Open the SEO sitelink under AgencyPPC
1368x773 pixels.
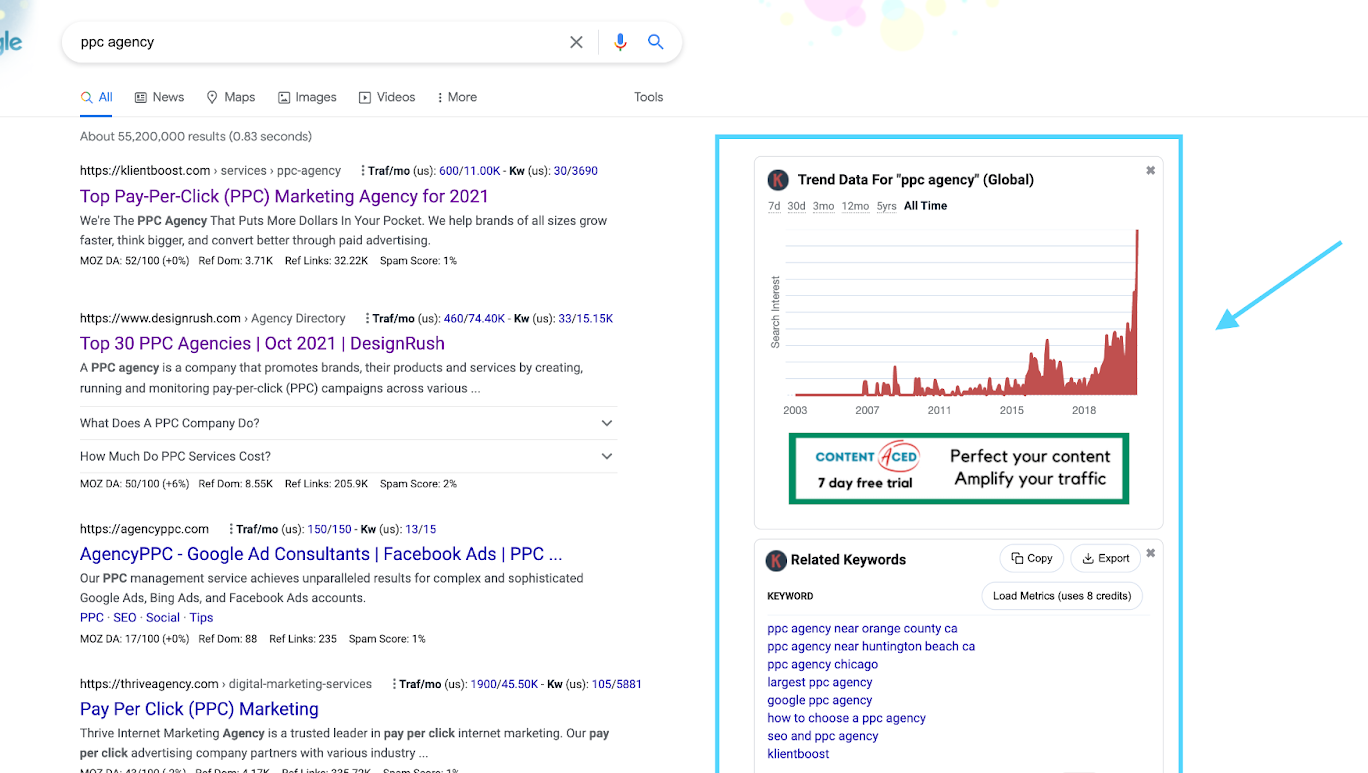[125, 618]
